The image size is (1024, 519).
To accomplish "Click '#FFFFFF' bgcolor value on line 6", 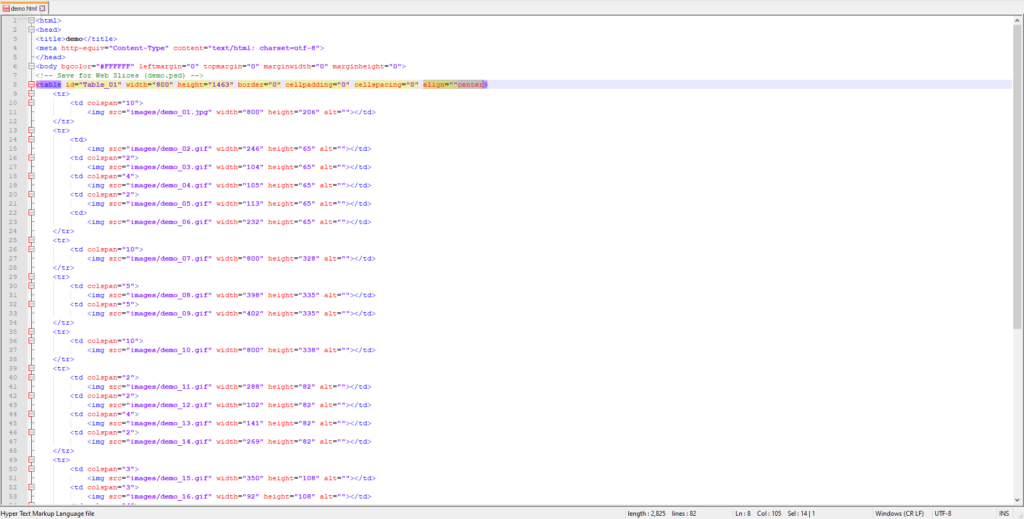I will (115, 67).
